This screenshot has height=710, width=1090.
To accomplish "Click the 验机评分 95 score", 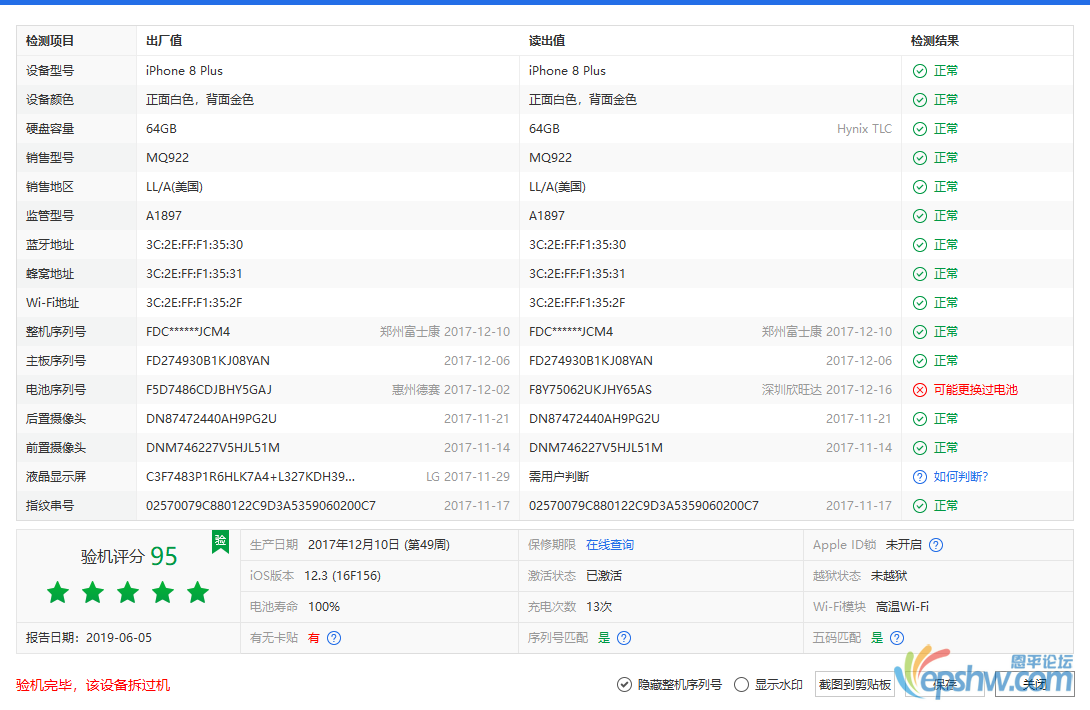I will (x=129, y=556).
